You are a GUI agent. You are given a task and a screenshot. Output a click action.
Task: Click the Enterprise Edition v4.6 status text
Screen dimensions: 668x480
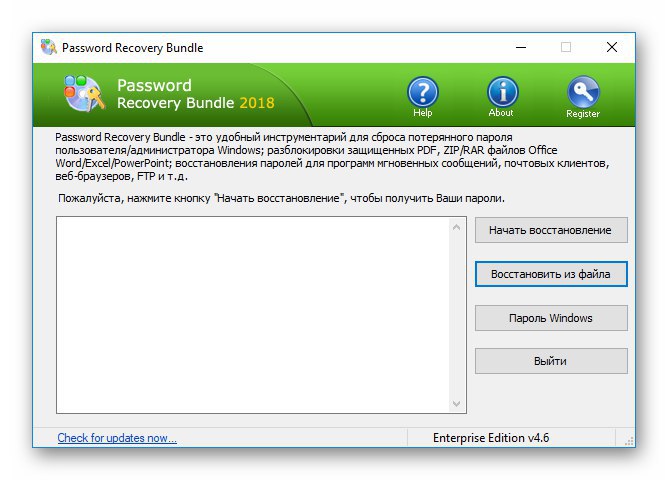[491, 438]
